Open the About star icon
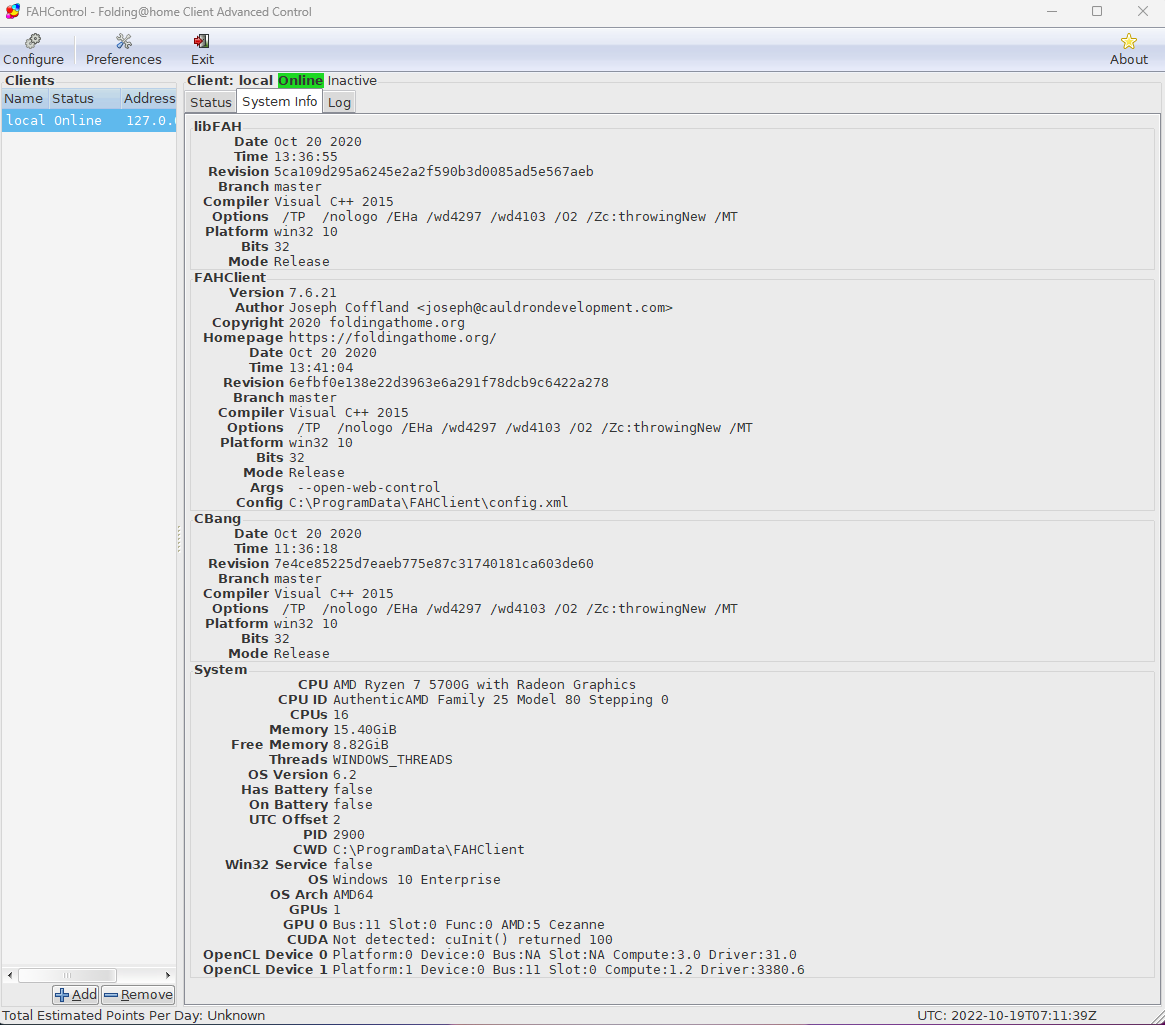This screenshot has width=1165, height=1025. point(1128,42)
